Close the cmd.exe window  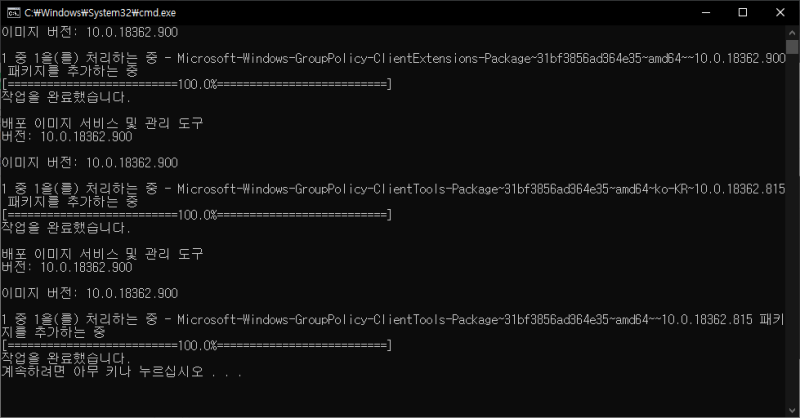(x=780, y=12)
